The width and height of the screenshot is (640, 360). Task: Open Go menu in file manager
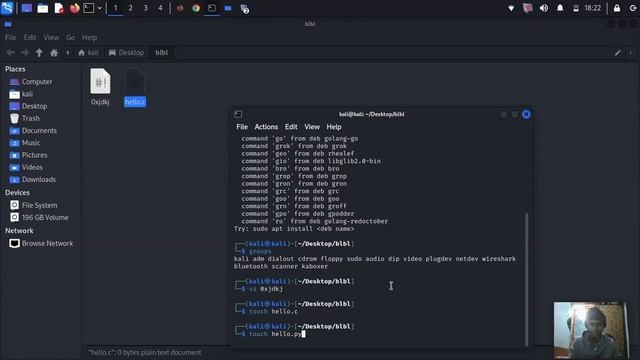pos(71,38)
